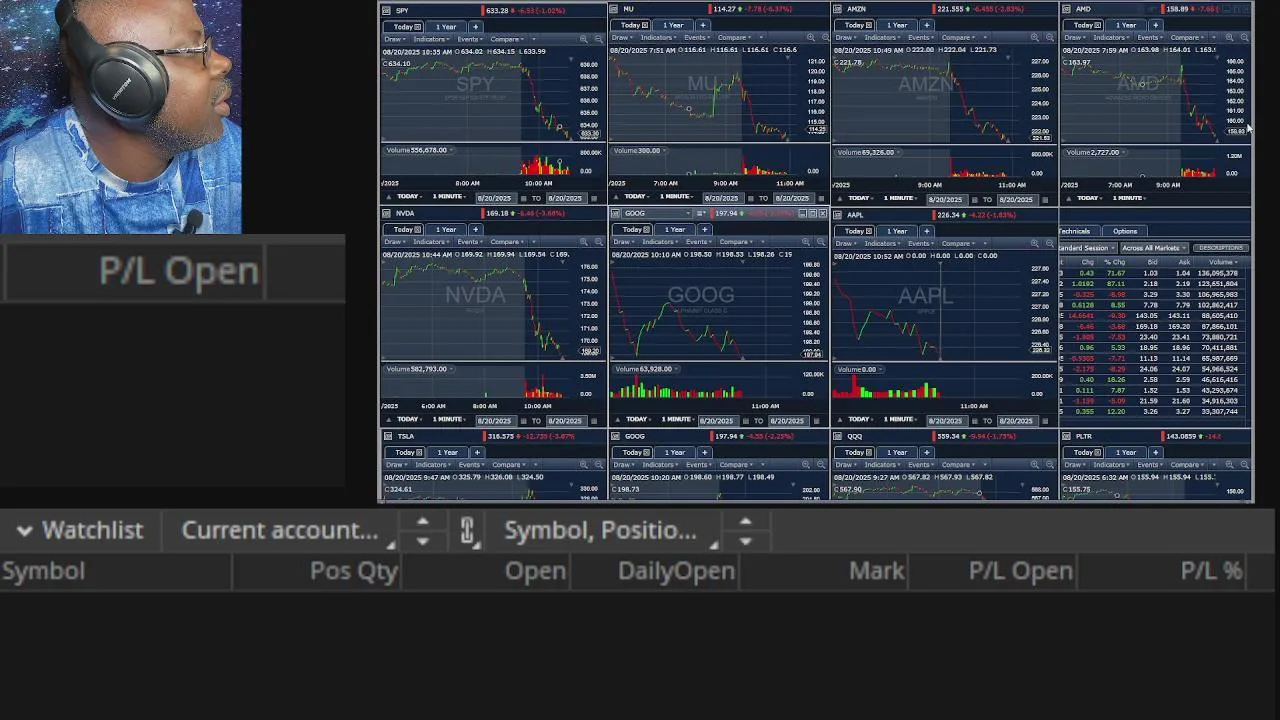The width and height of the screenshot is (1280, 720).
Task: Add a new tab on AMZN chart
Action: 926,25
